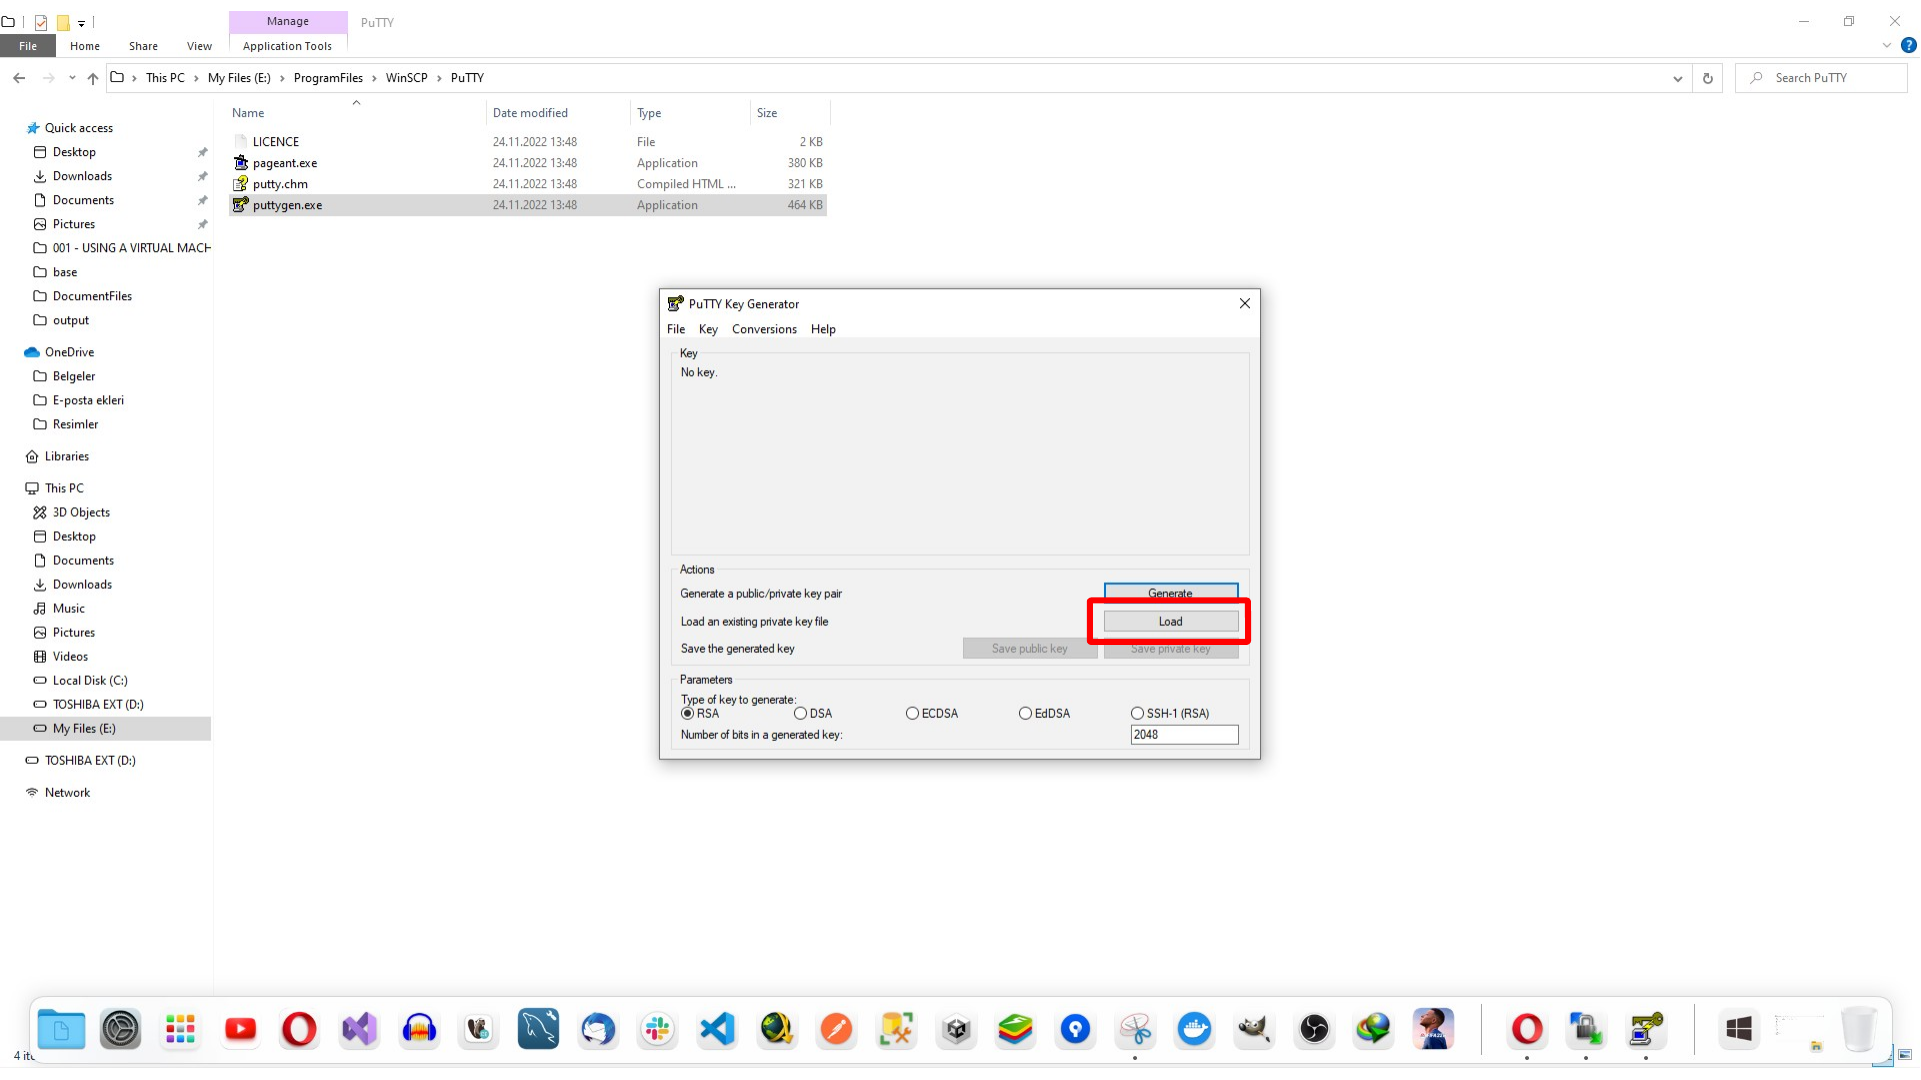Open PuTTYgen Key menu
This screenshot has height=1080, width=1921.
pyautogui.click(x=708, y=329)
